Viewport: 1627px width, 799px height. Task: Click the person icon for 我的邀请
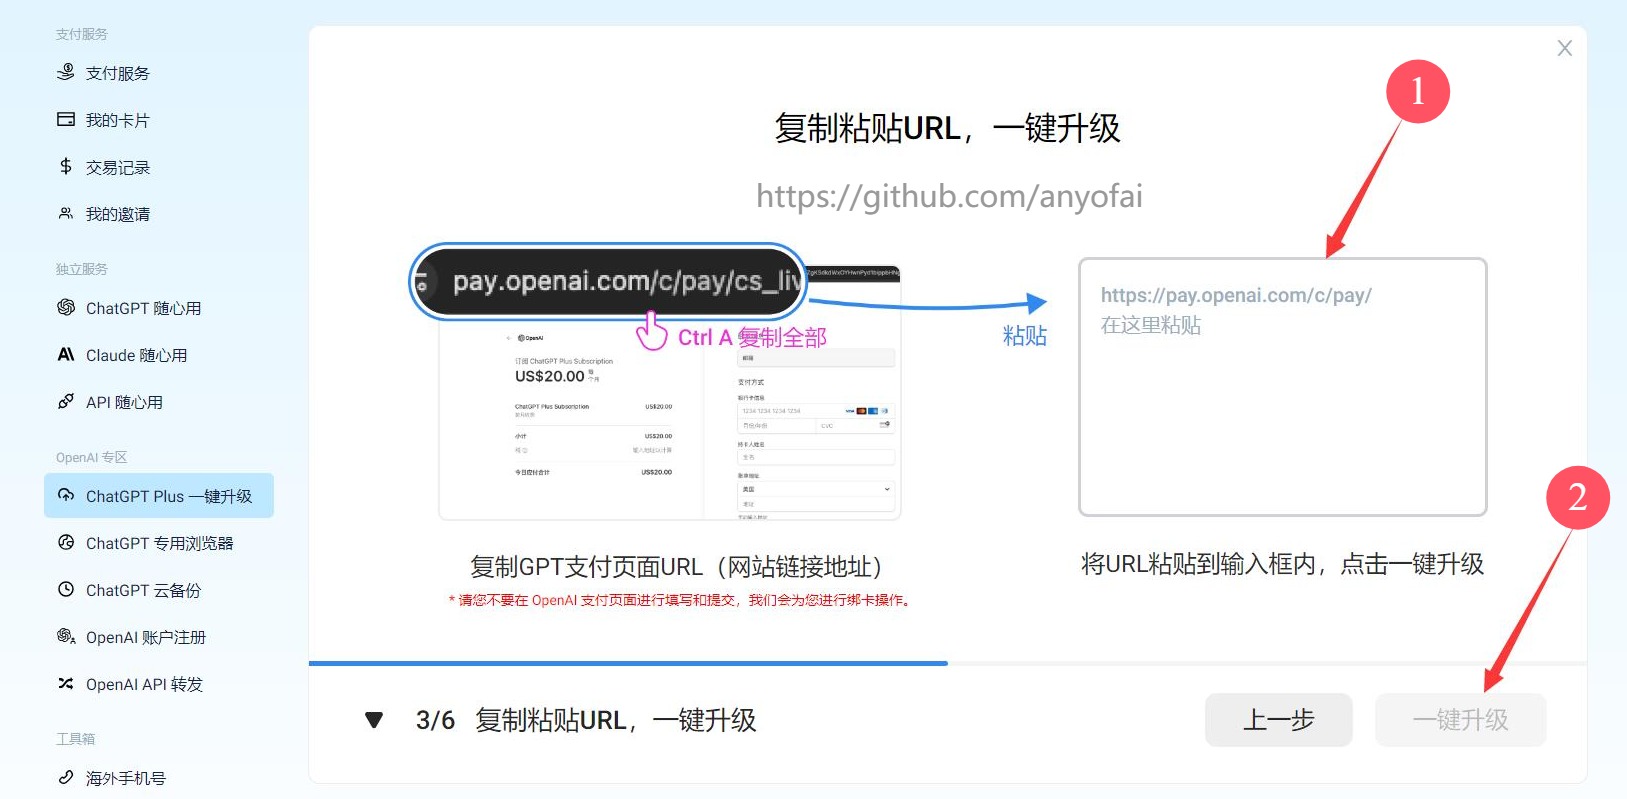66,213
